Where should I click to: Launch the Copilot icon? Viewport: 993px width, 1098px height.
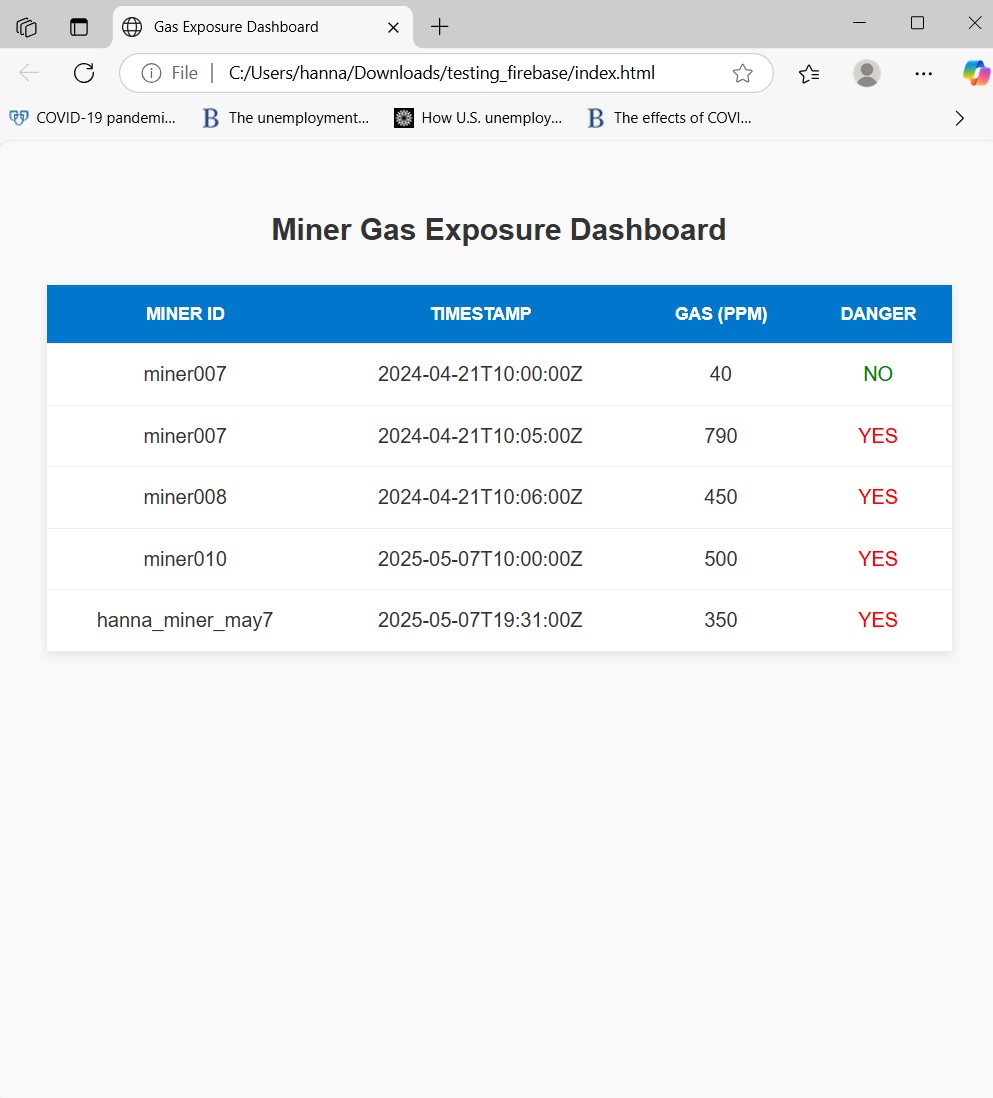976,73
